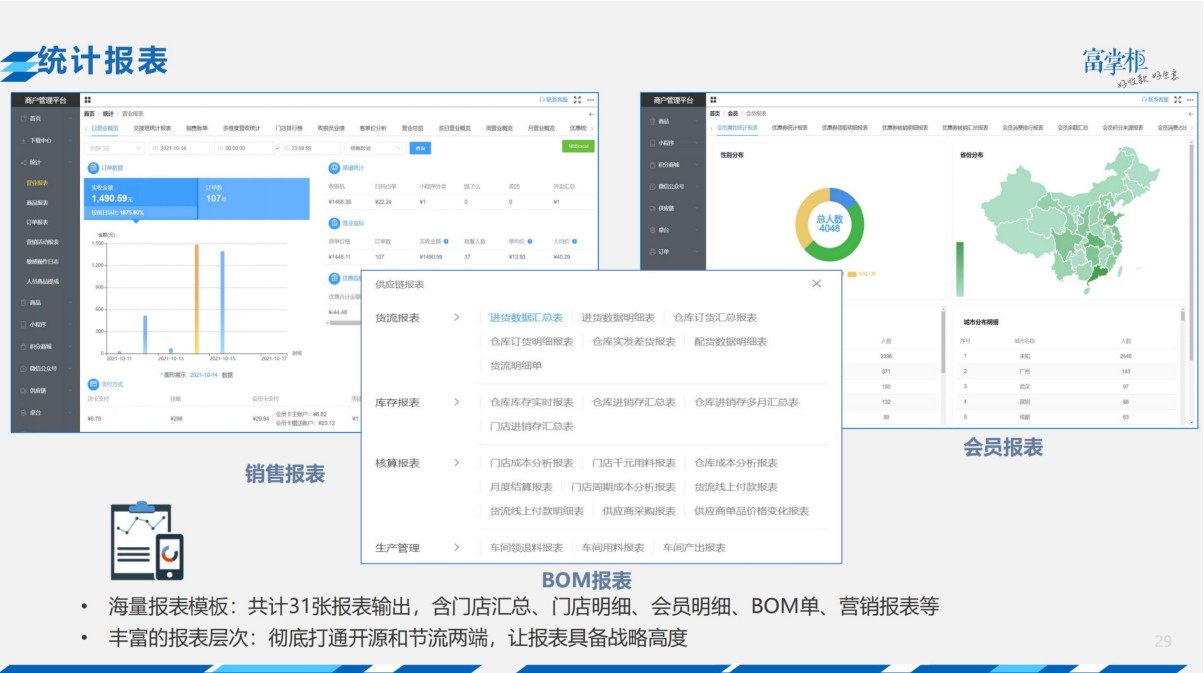Close the 供应链报表 popup dialog
The image size is (1204, 673).
[x=817, y=283]
